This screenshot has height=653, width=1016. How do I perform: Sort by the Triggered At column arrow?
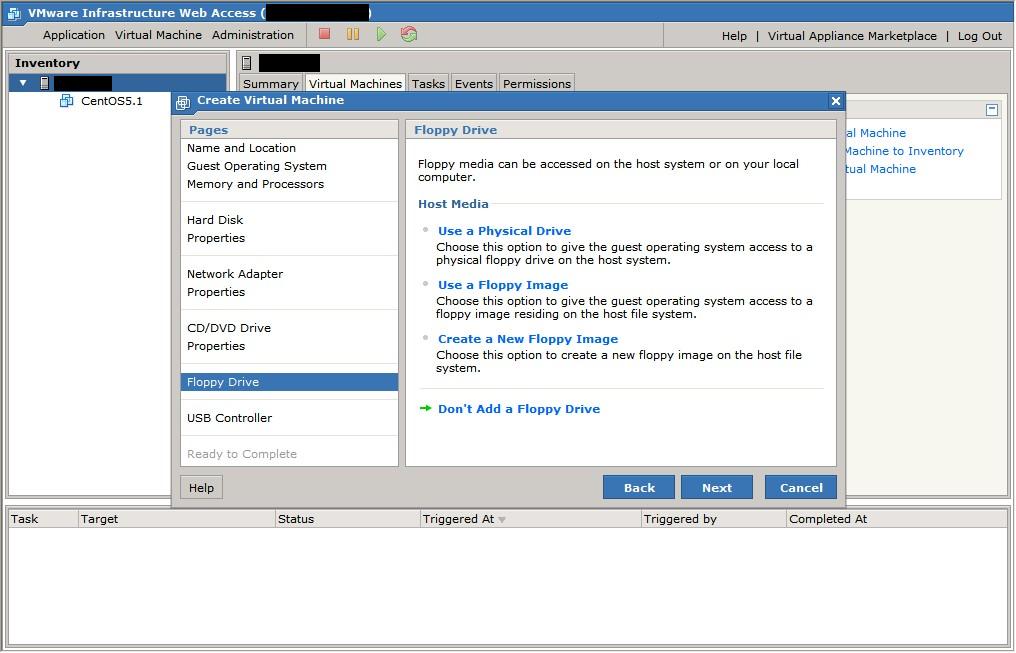[x=502, y=520]
